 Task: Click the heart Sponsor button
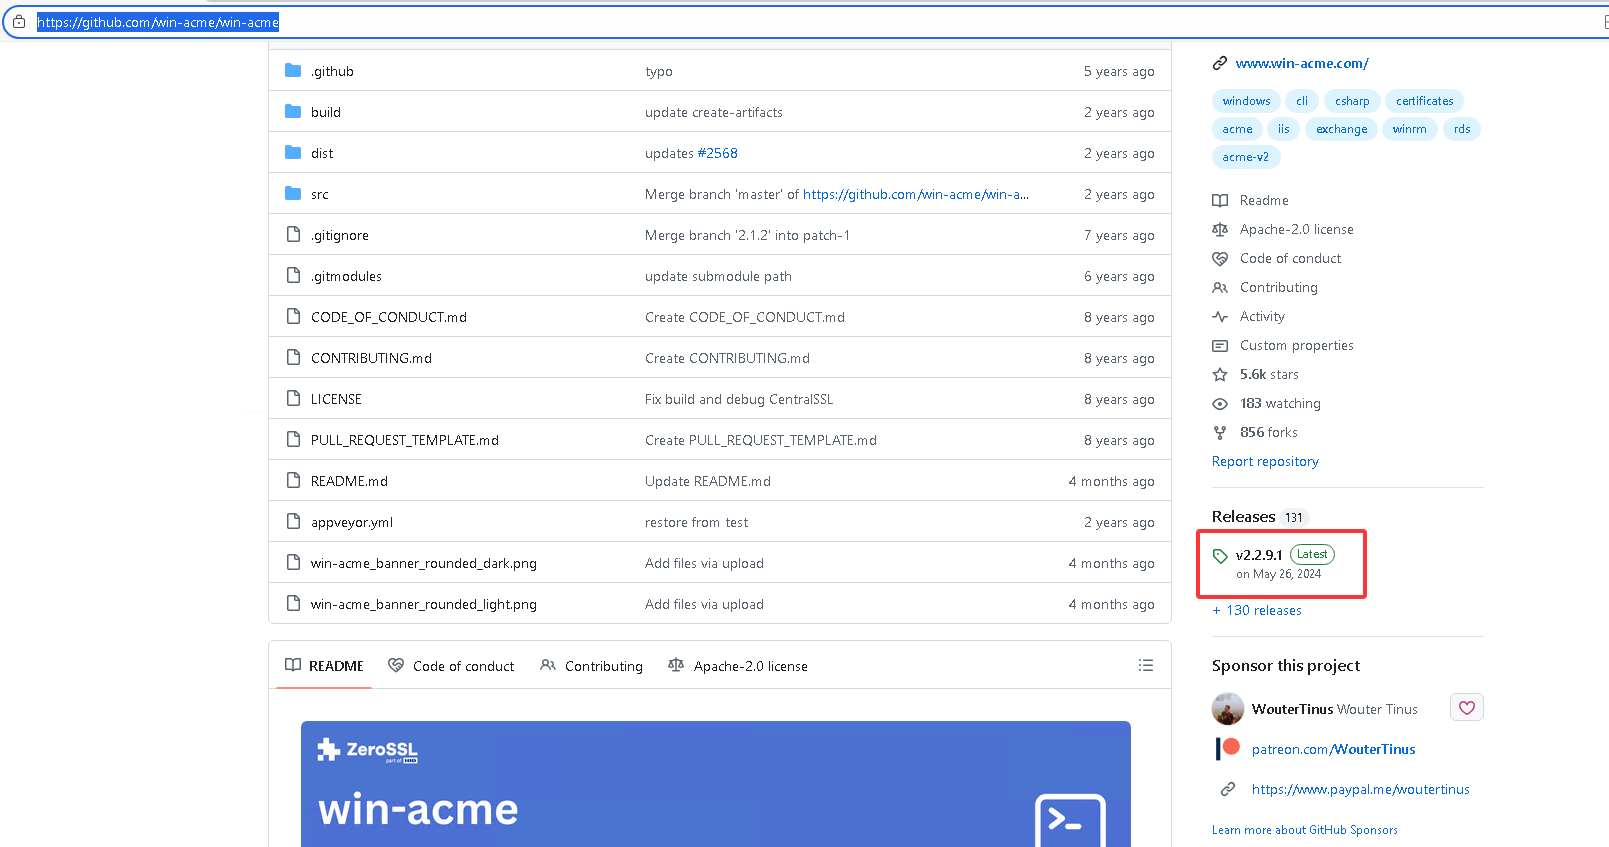1467,708
